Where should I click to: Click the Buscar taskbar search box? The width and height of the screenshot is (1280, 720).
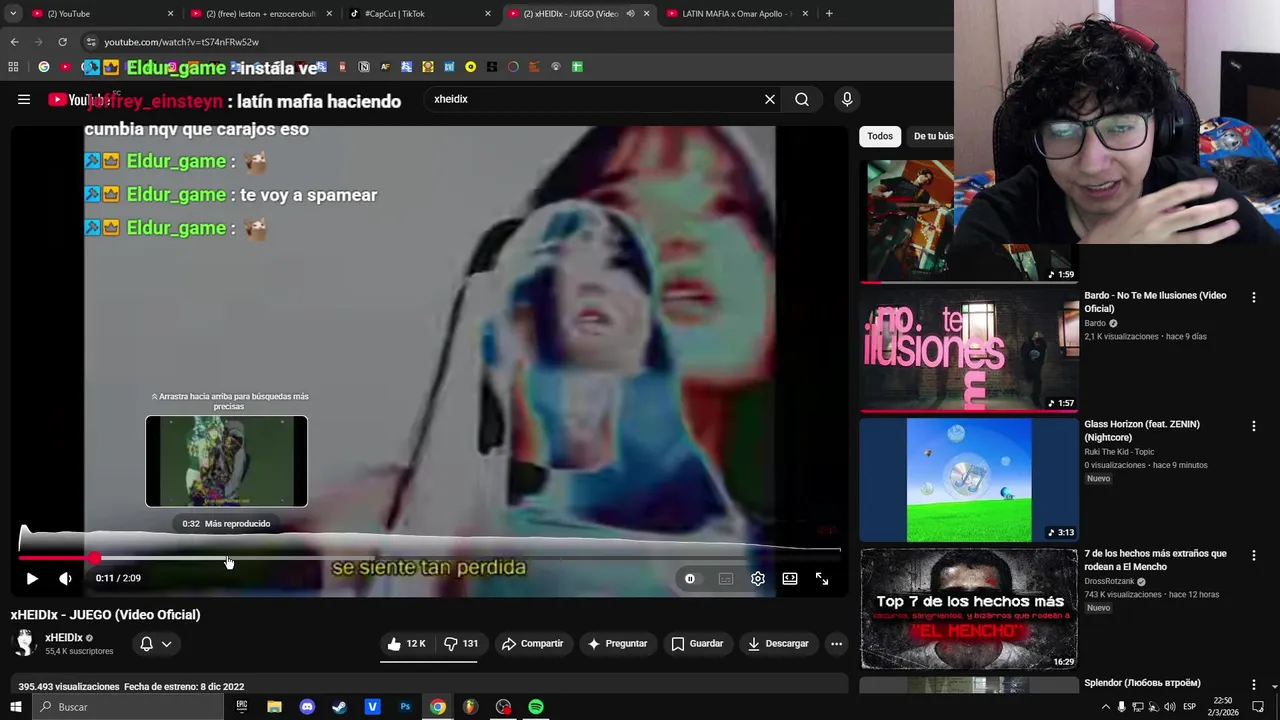(127, 707)
